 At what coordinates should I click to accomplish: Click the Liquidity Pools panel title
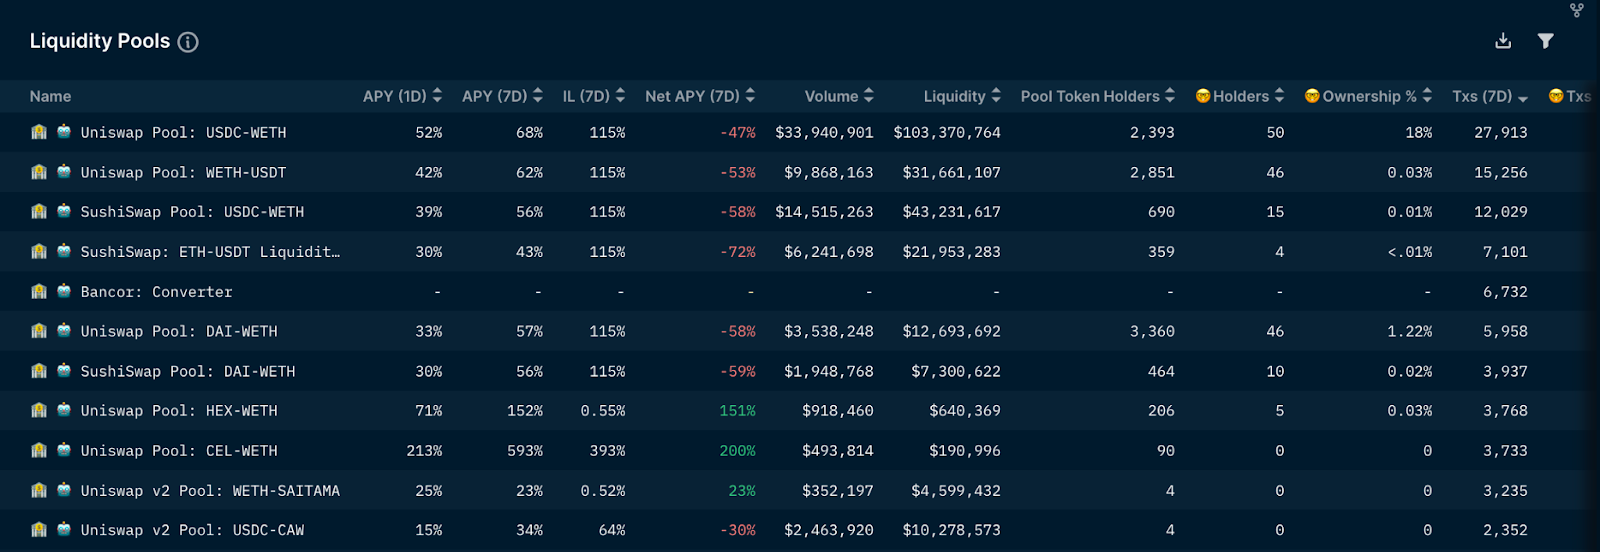pos(100,41)
